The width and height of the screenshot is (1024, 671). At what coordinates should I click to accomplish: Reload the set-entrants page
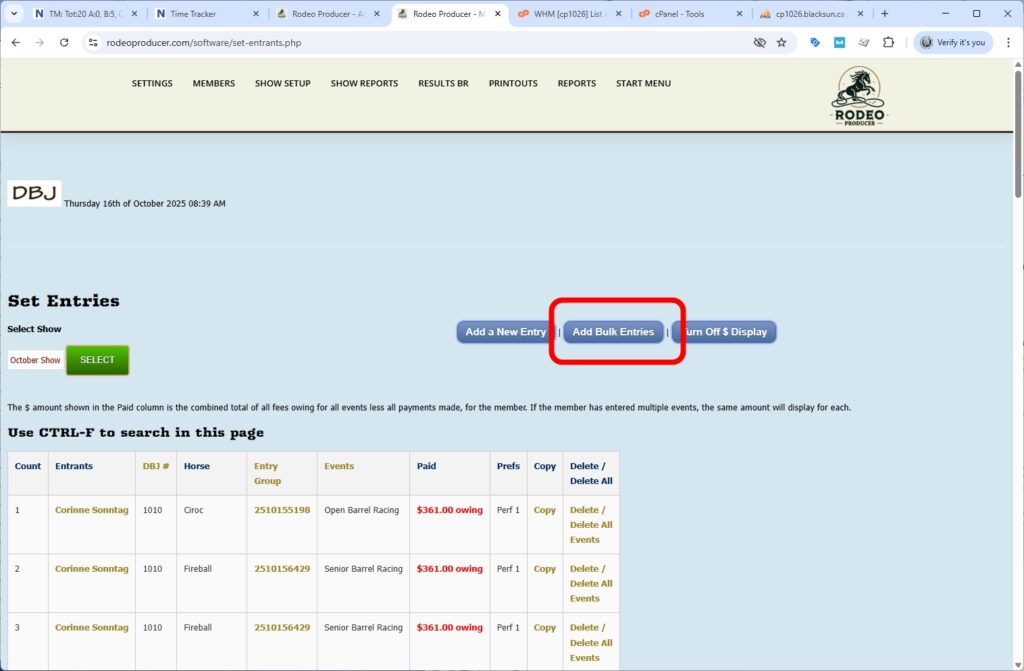point(62,43)
